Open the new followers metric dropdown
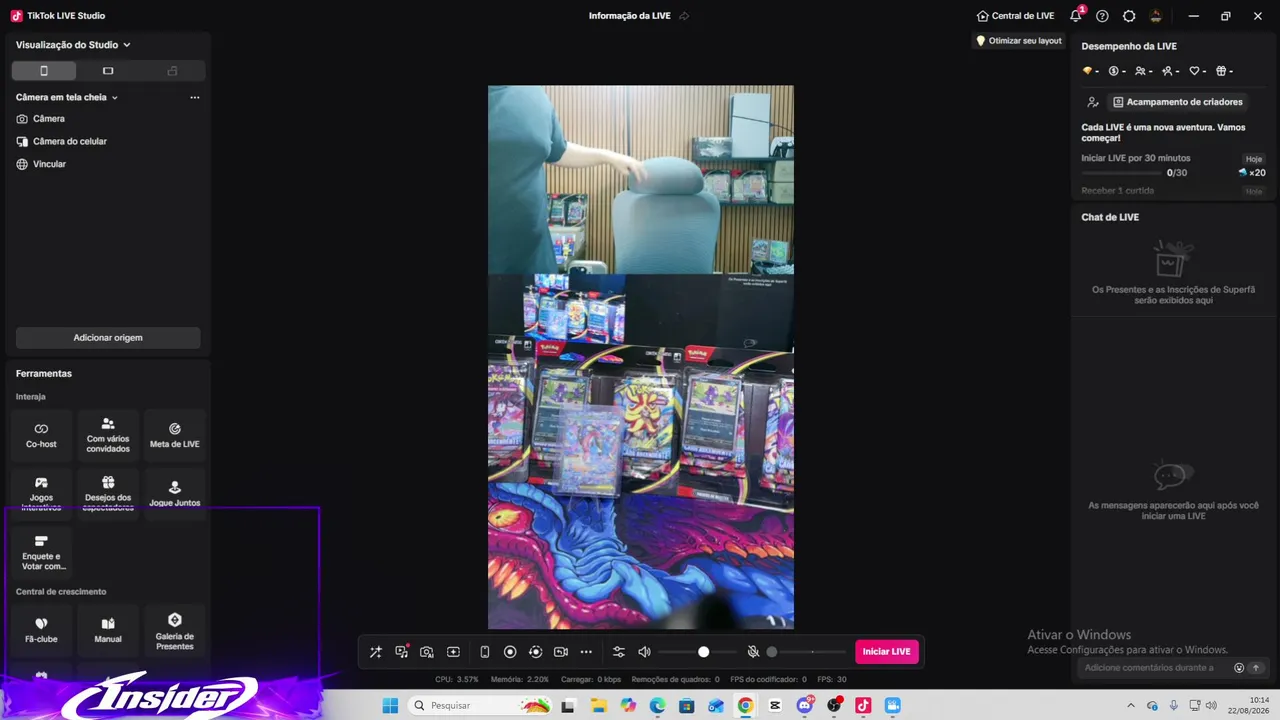Screen dimensions: 1280x720 pyautogui.click(x=1171, y=71)
